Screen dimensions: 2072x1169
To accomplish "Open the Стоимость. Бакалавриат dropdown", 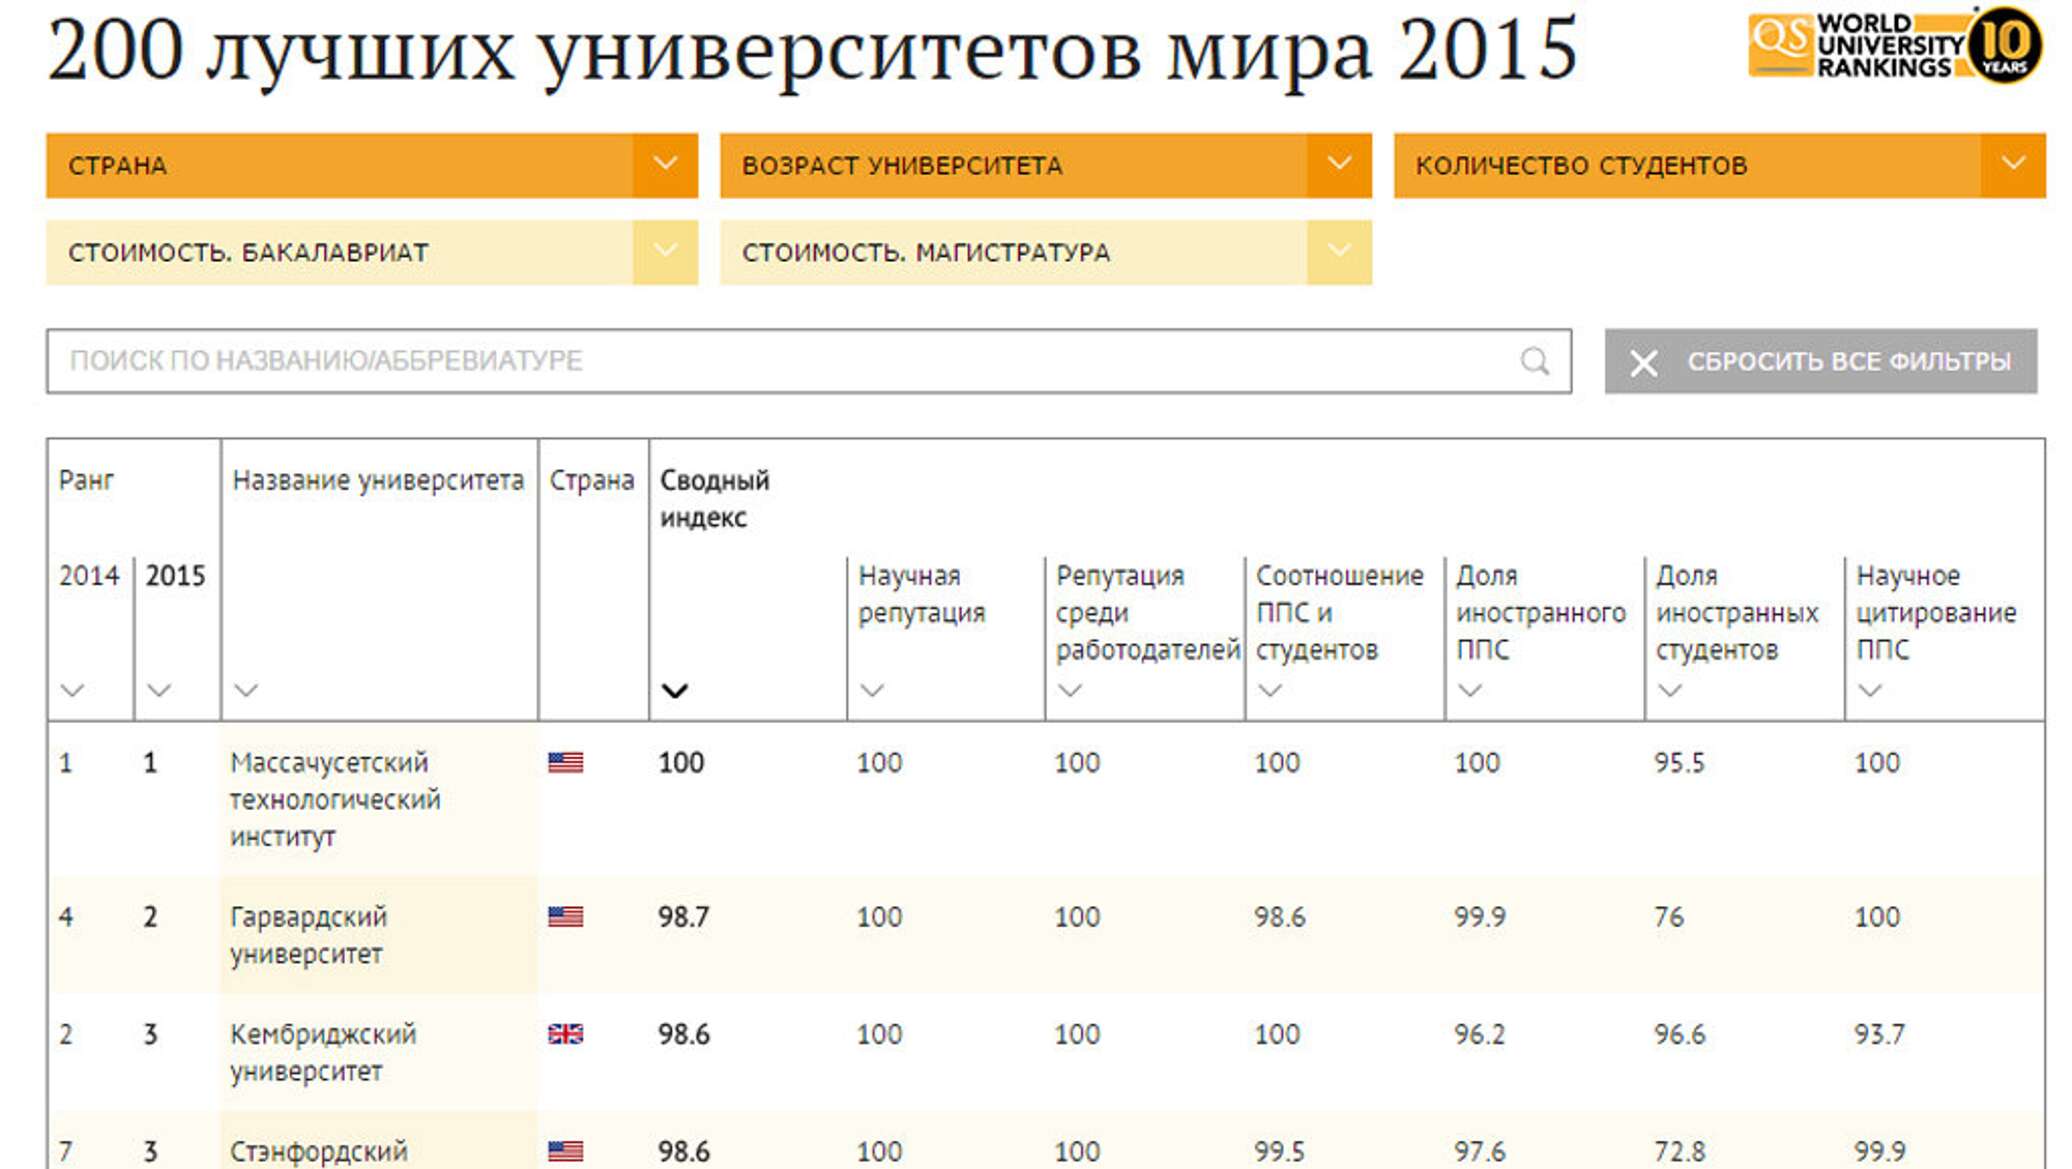I will click(x=372, y=252).
